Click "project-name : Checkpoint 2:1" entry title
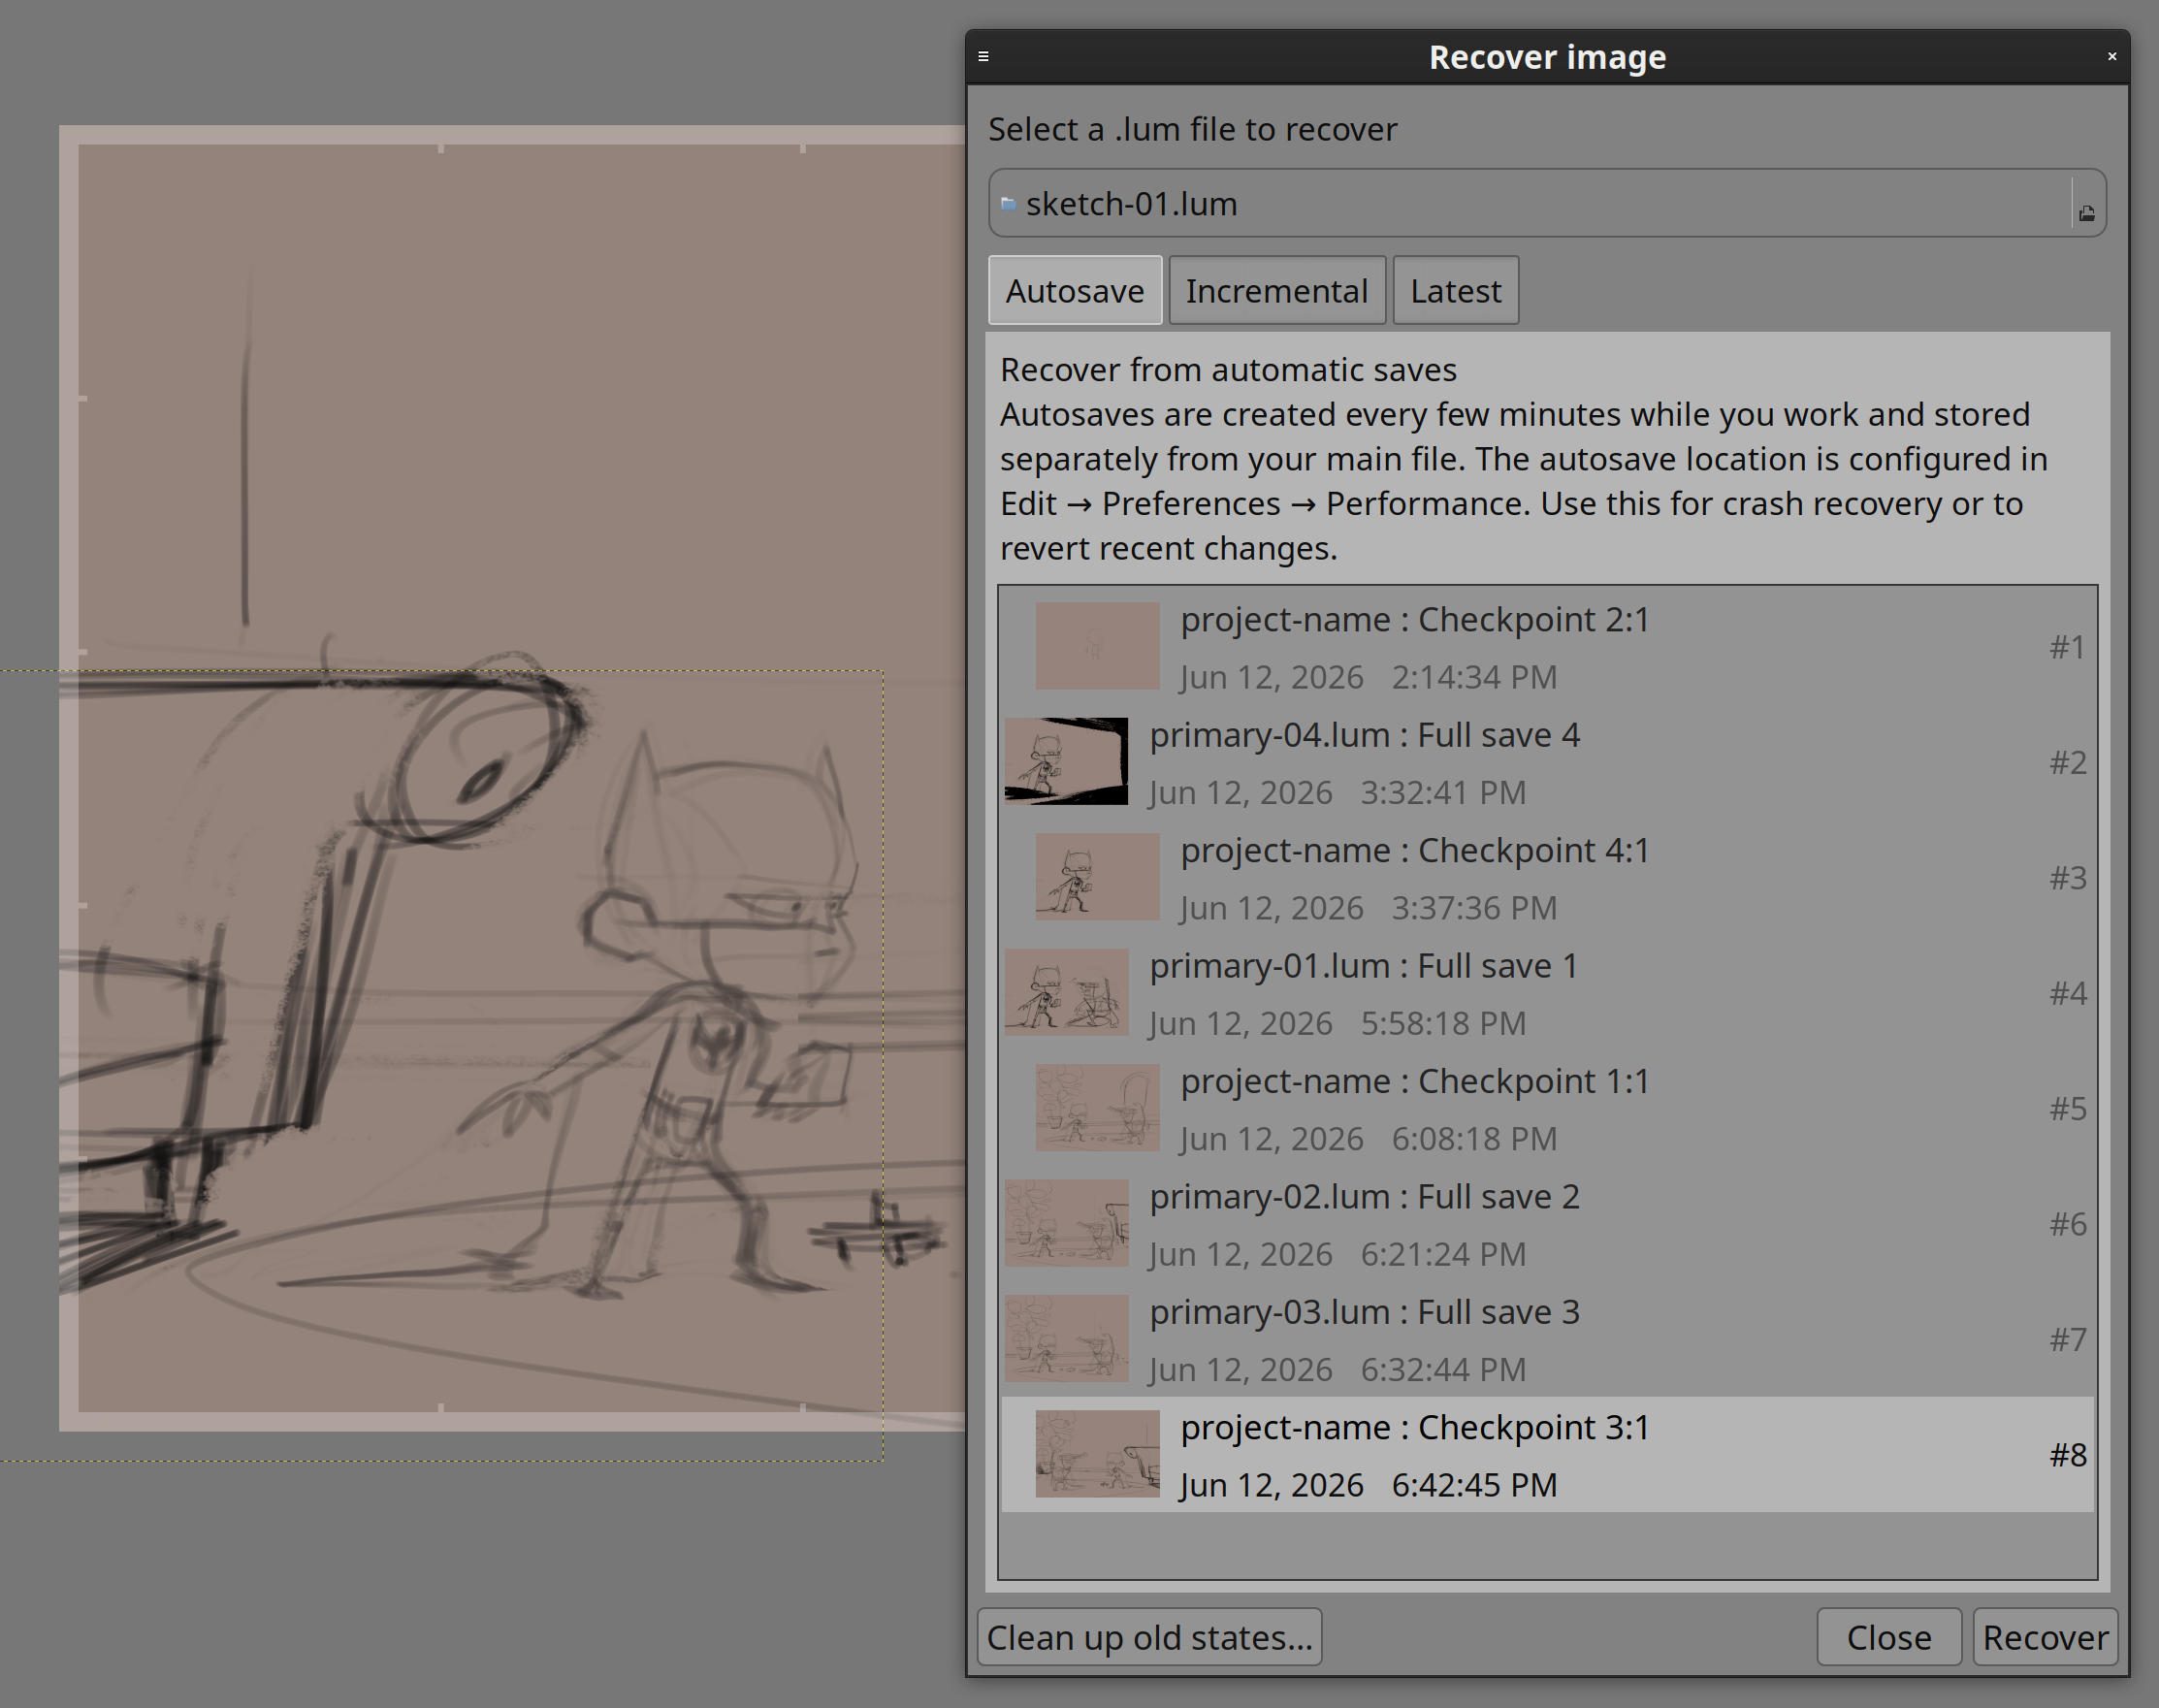Image resolution: width=2159 pixels, height=1708 pixels. tap(1414, 620)
